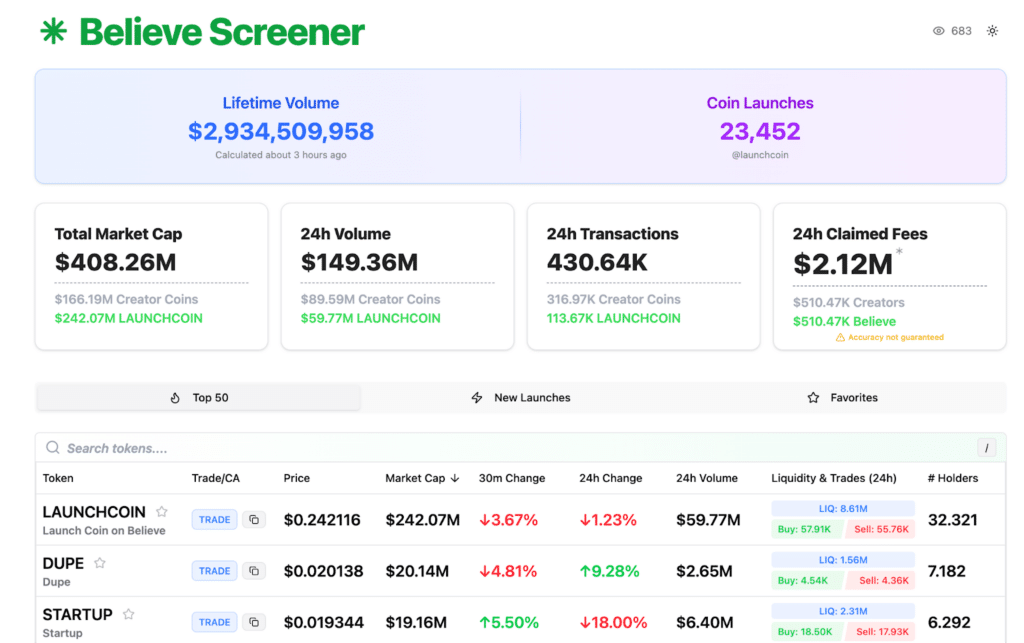Click LAUNCHCOIN LIQ: 8.61M bar
This screenshot has width=1024, height=643.
pos(843,509)
